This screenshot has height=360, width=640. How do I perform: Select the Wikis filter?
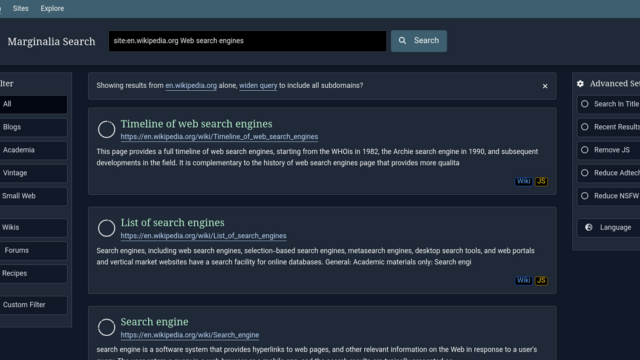(33, 228)
